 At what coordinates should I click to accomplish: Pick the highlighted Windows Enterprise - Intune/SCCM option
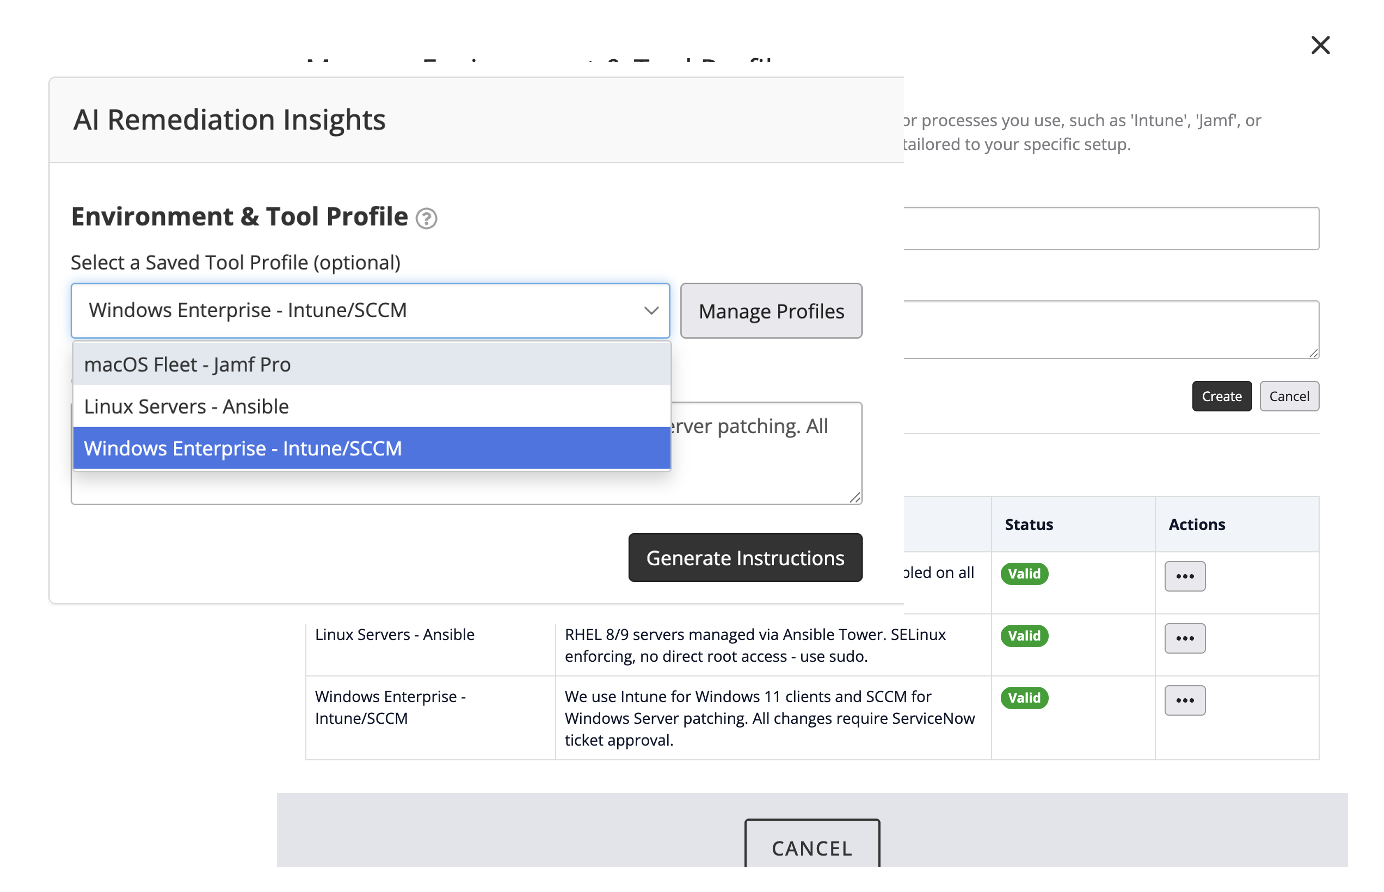pos(370,449)
